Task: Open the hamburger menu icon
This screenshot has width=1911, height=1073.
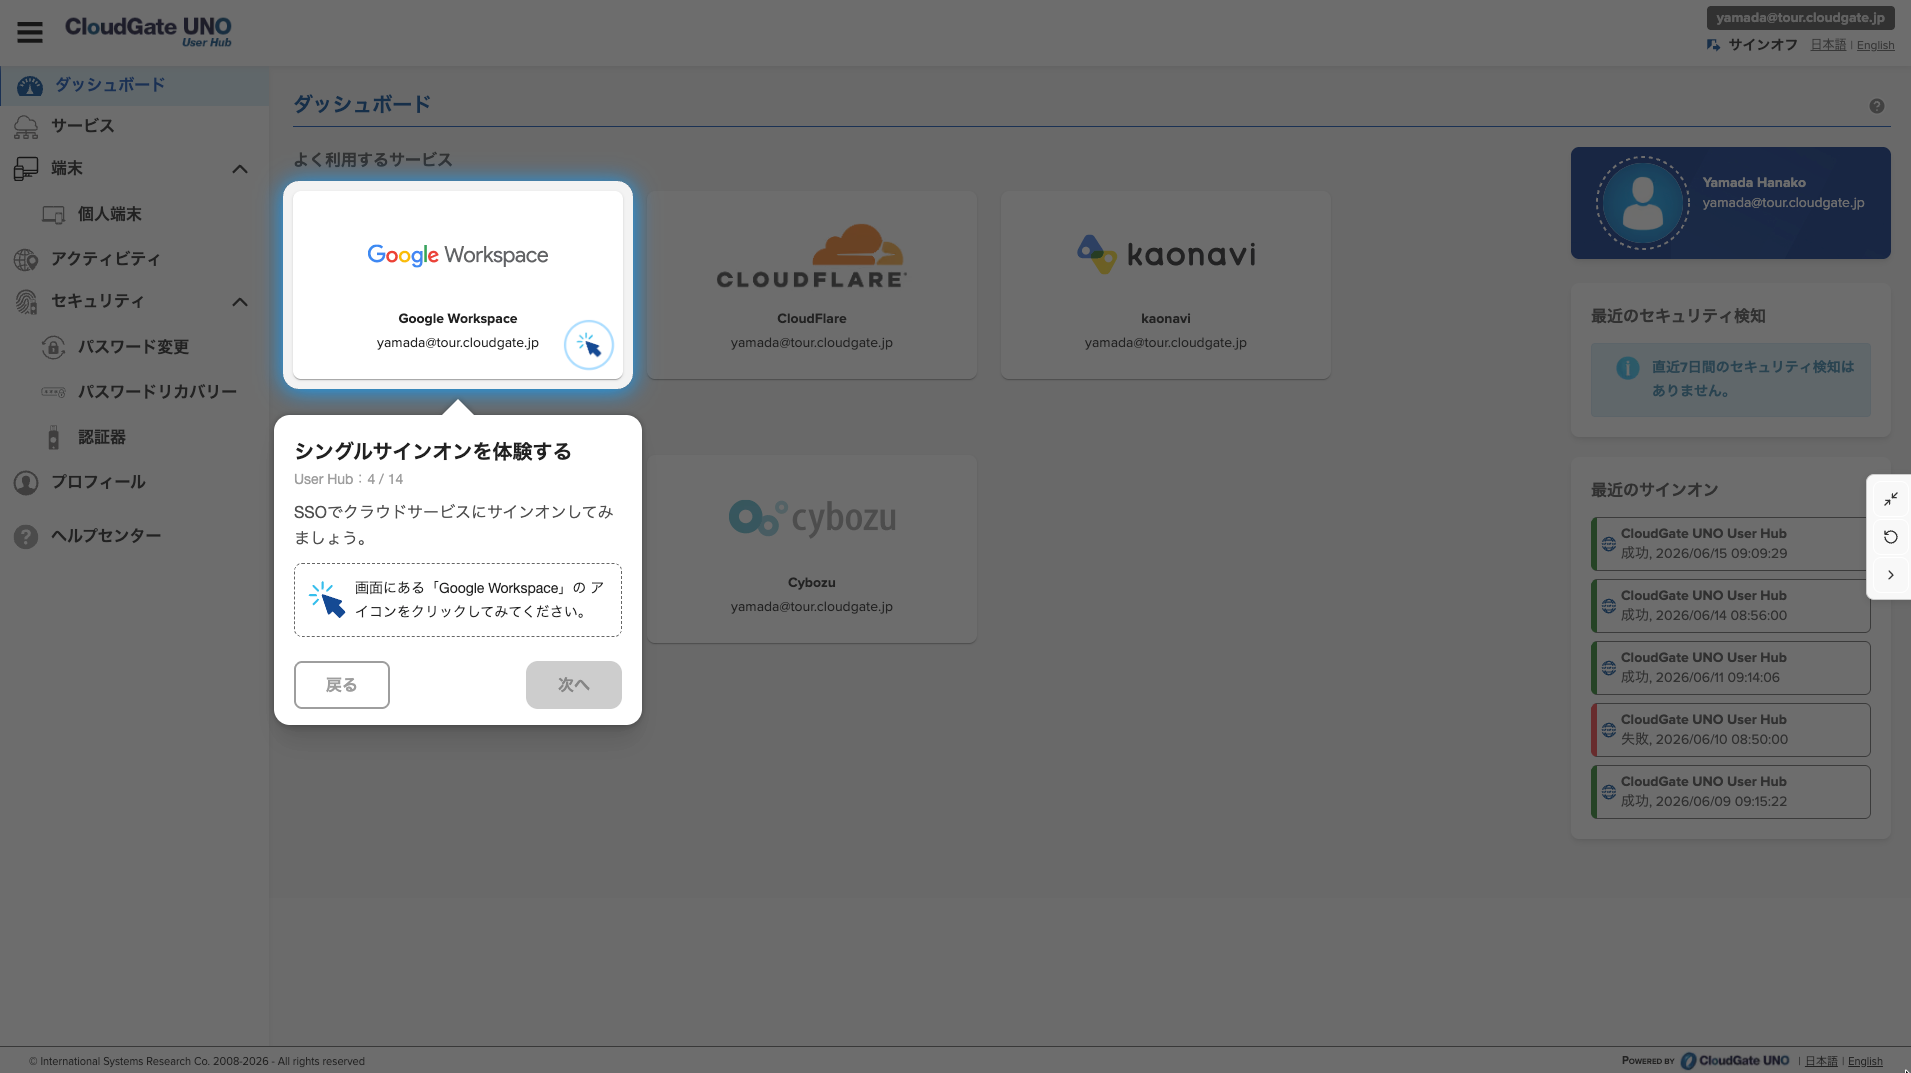Action: [x=30, y=33]
